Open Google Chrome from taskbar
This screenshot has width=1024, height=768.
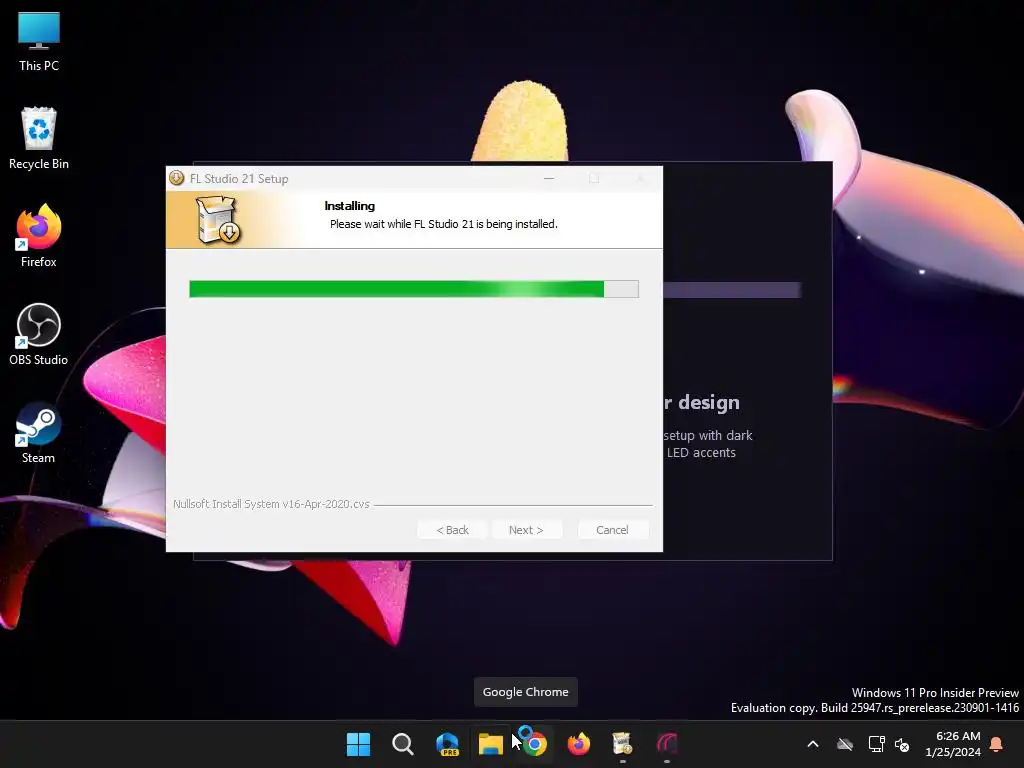pos(534,744)
